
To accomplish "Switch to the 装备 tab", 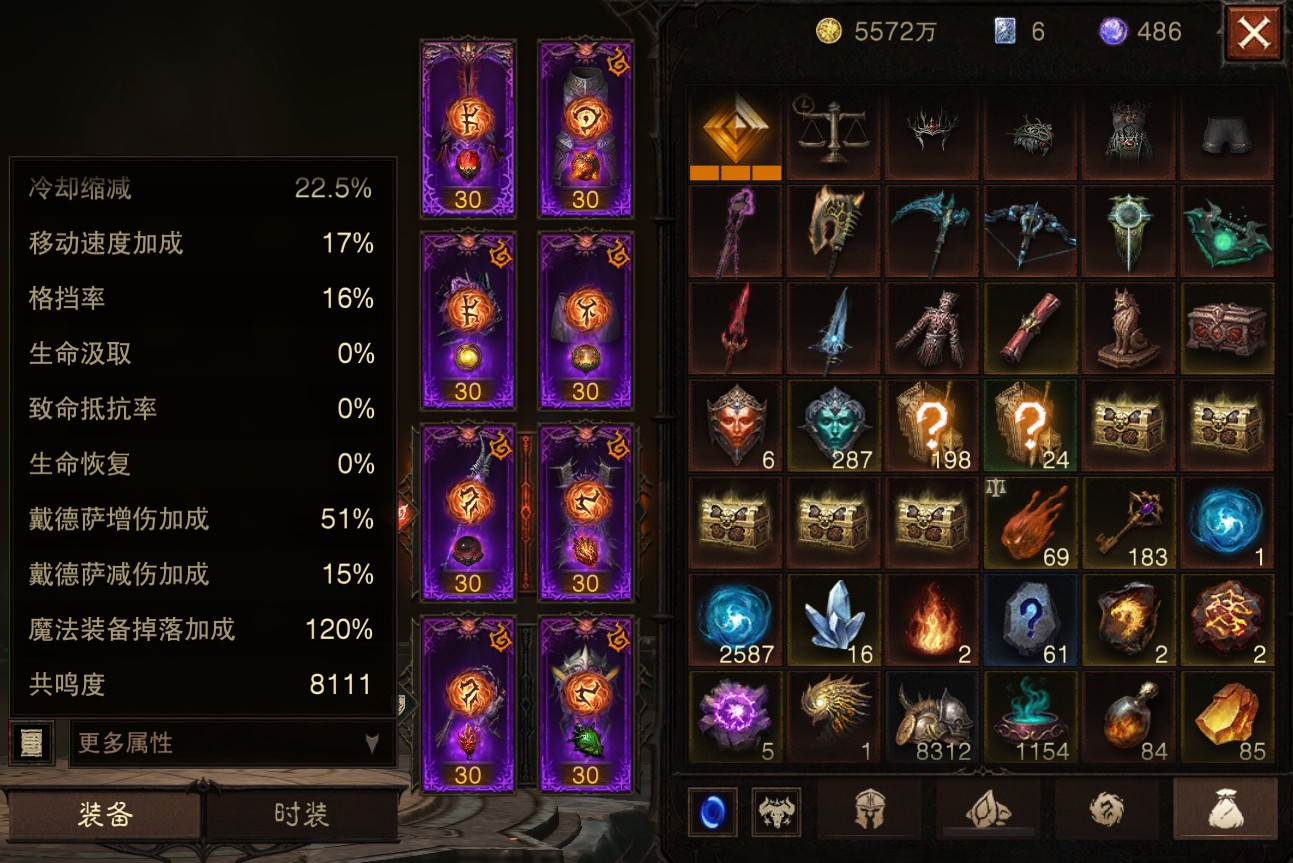I will pos(104,814).
